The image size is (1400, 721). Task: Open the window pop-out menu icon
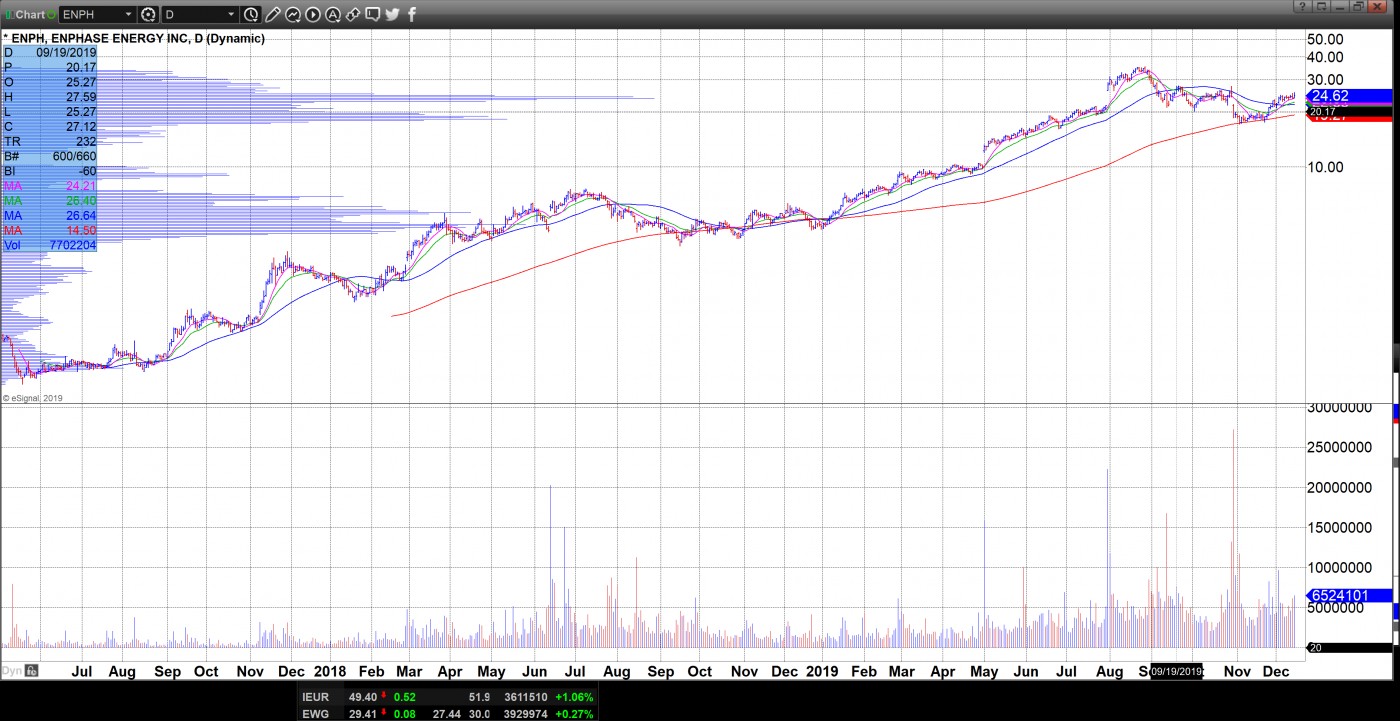click(x=1321, y=6)
